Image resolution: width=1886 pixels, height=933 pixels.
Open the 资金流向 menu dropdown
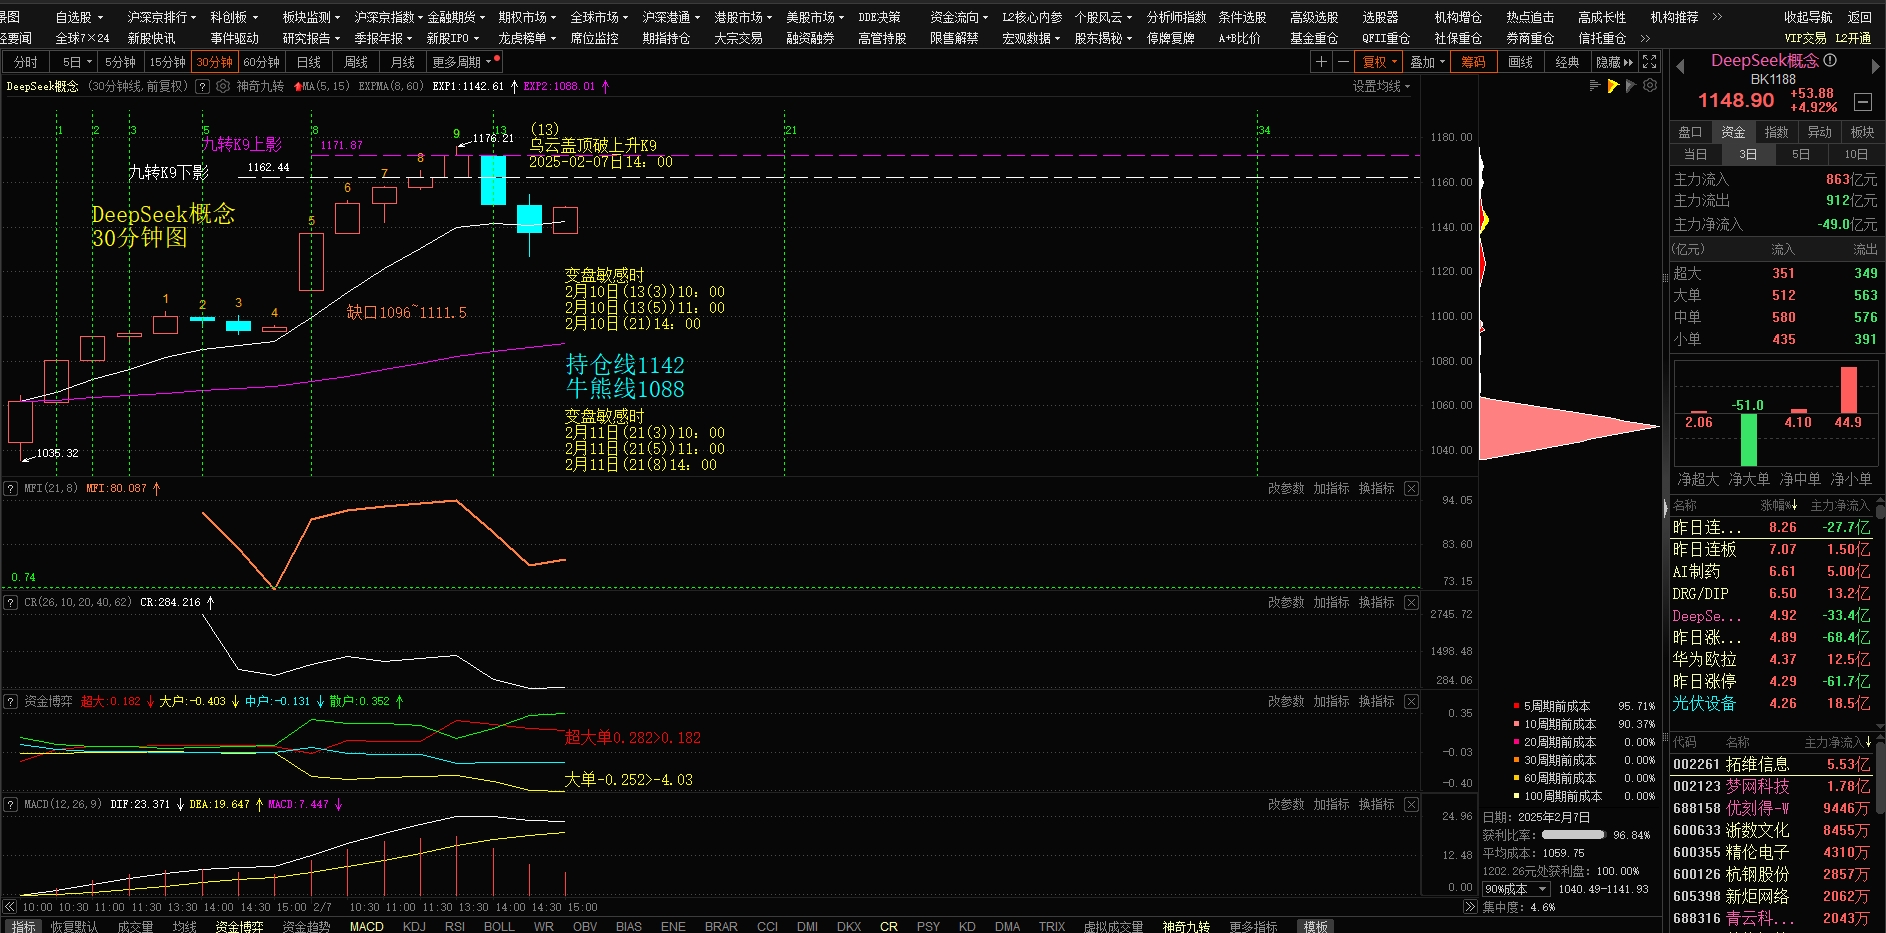958,17
